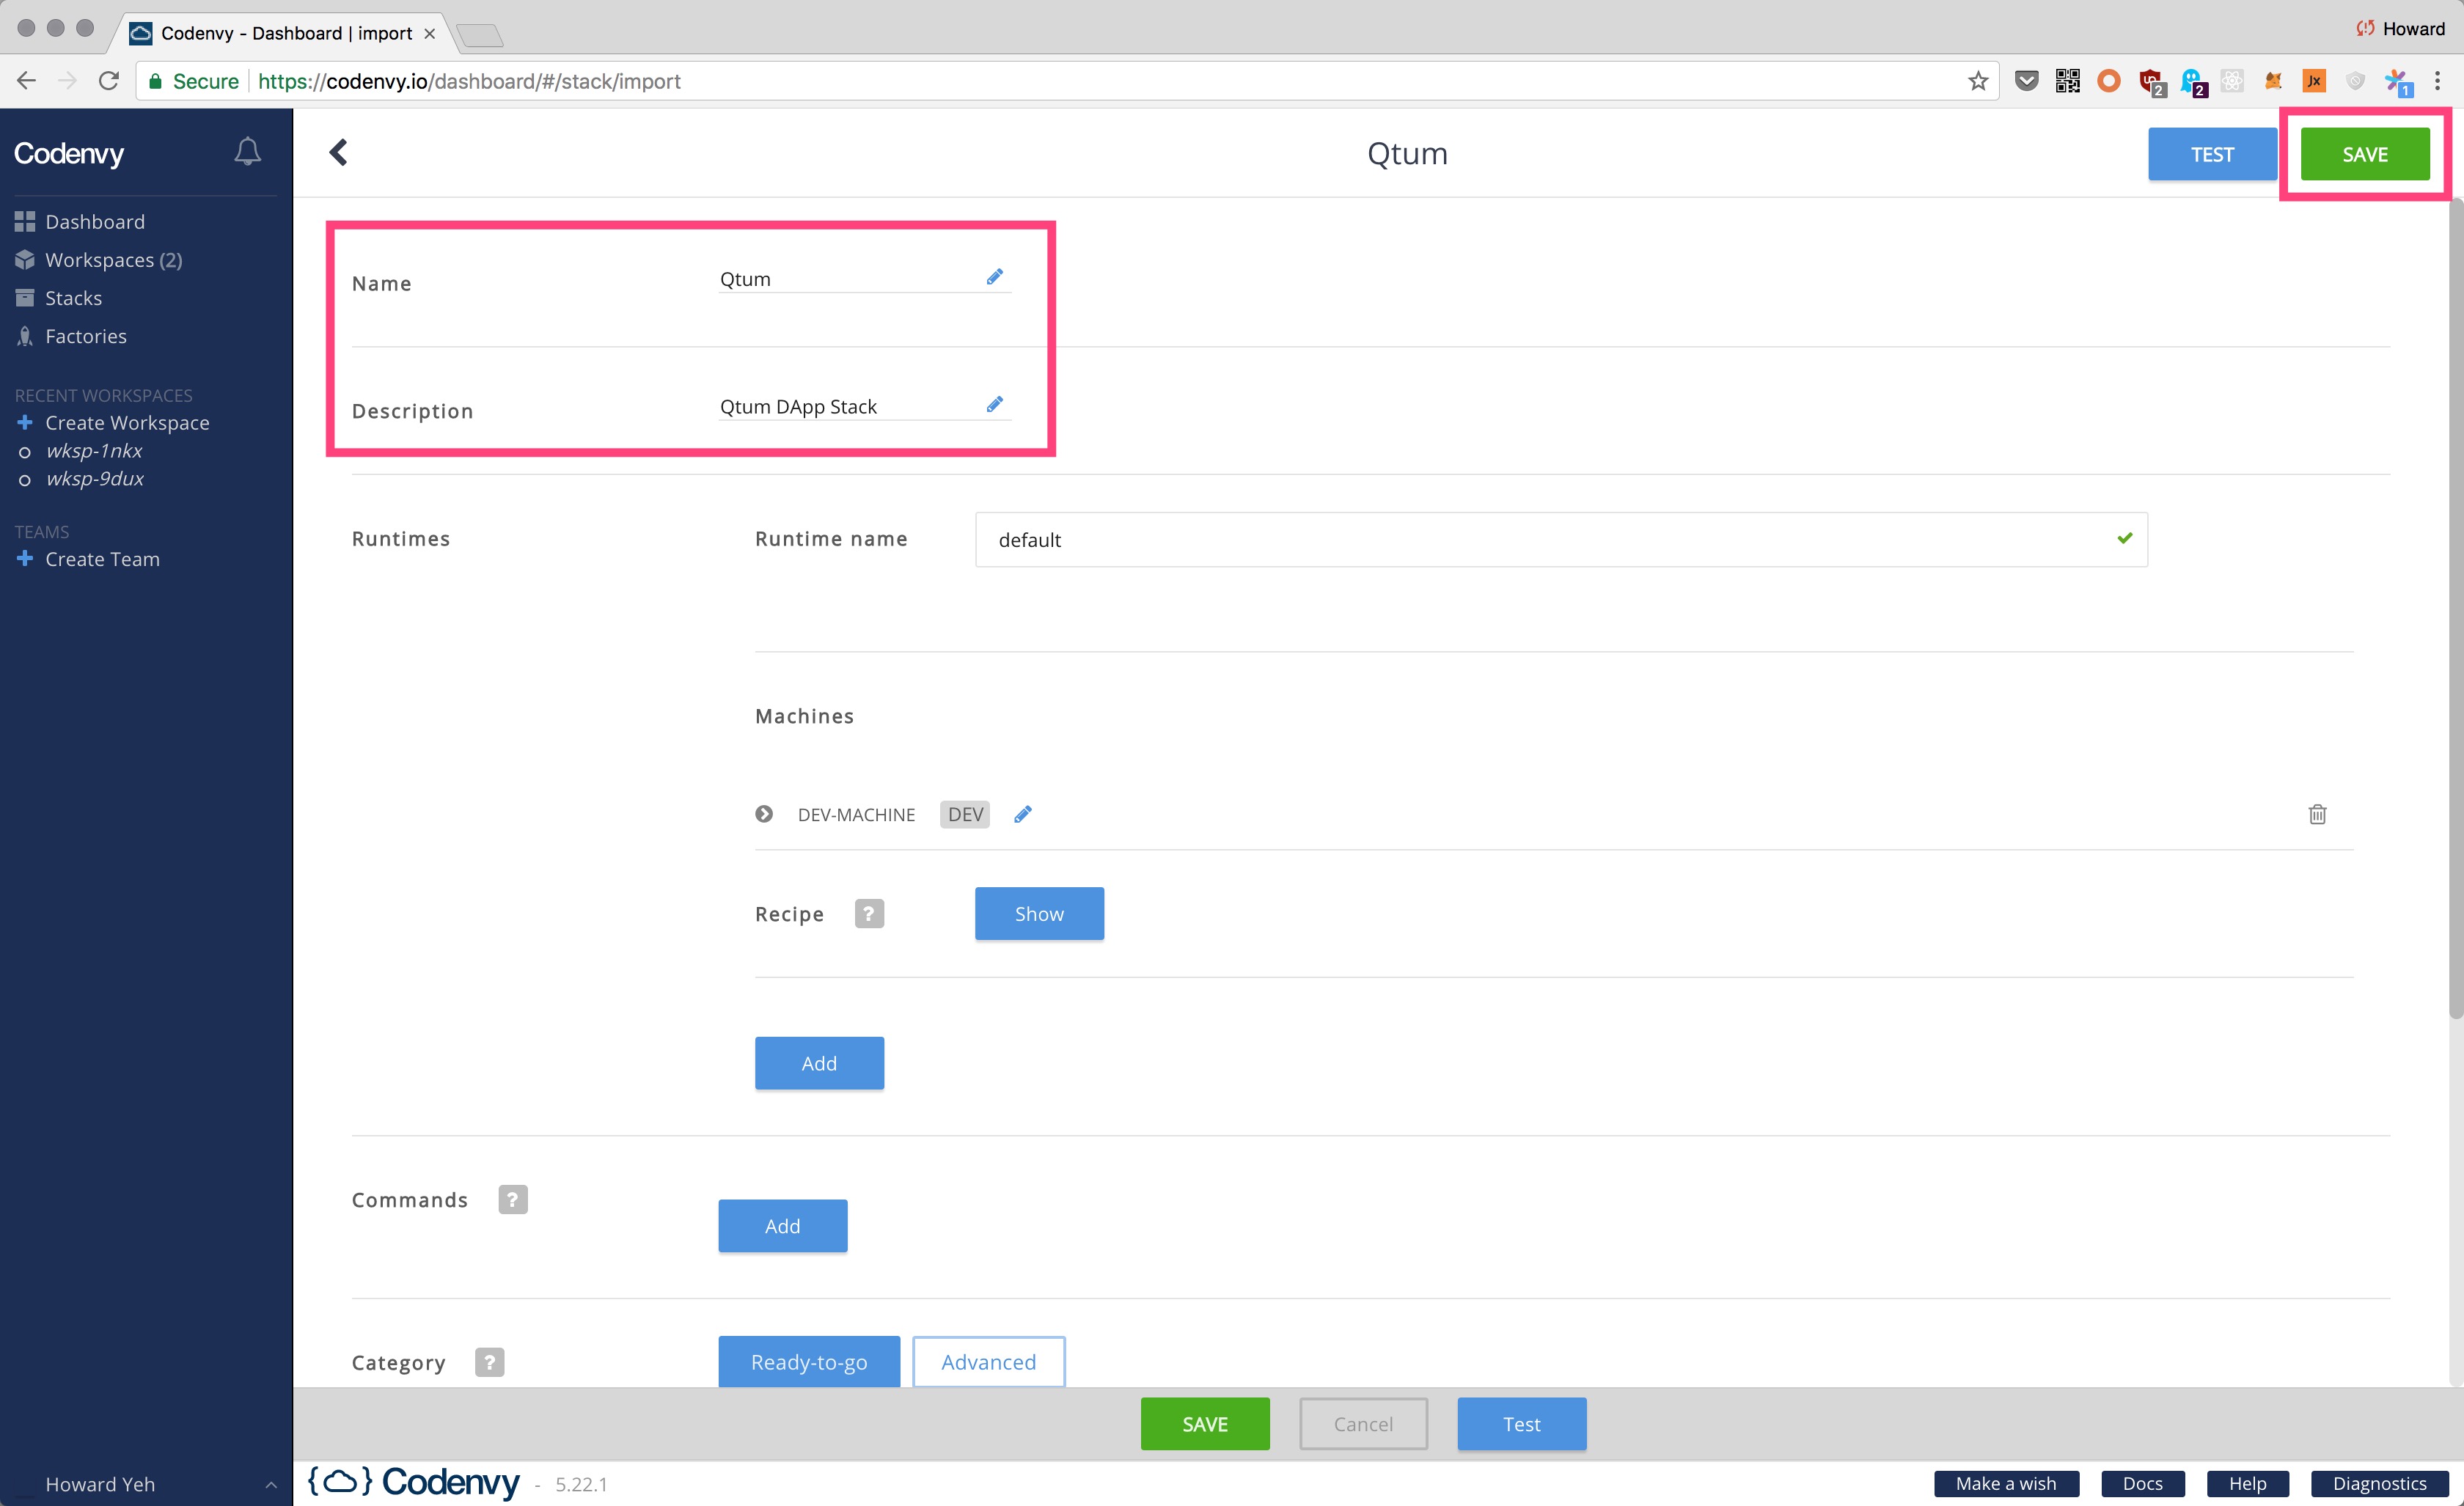Click the green SAVE button in the bottom bar

[x=1205, y=1424]
